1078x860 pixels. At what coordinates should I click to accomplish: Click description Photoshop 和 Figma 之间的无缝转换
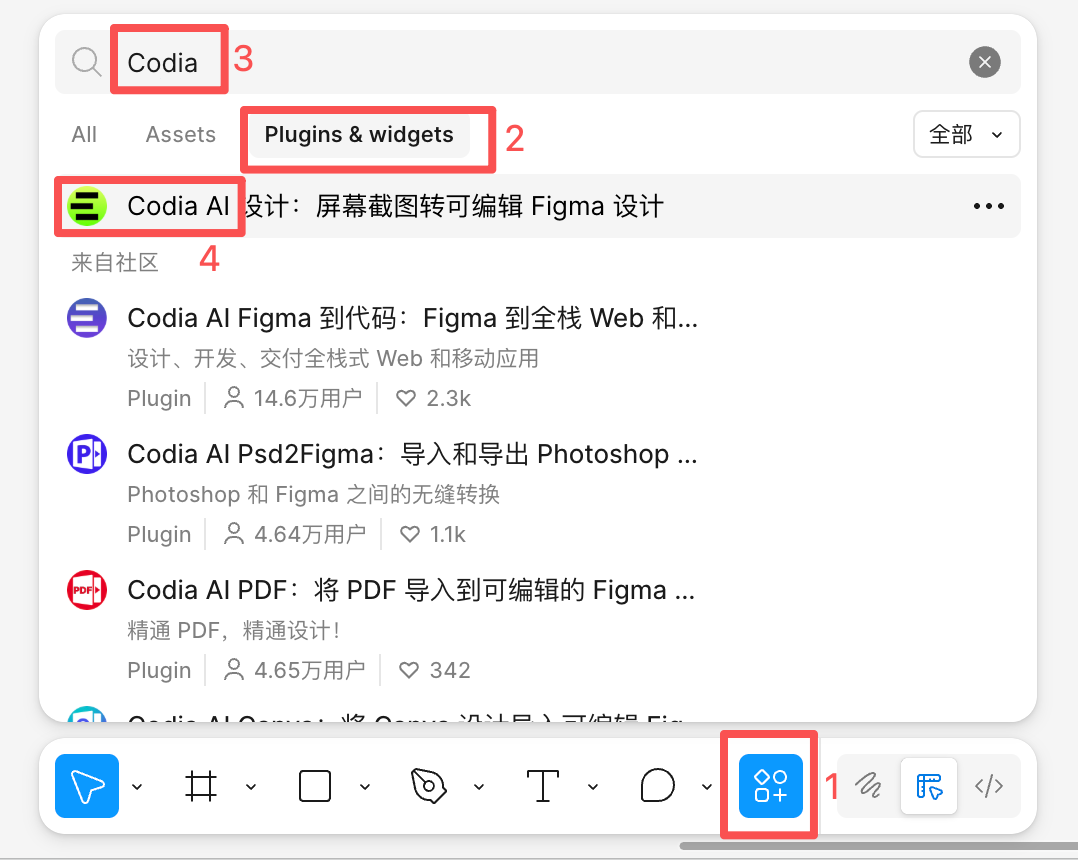tap(314, 494)
